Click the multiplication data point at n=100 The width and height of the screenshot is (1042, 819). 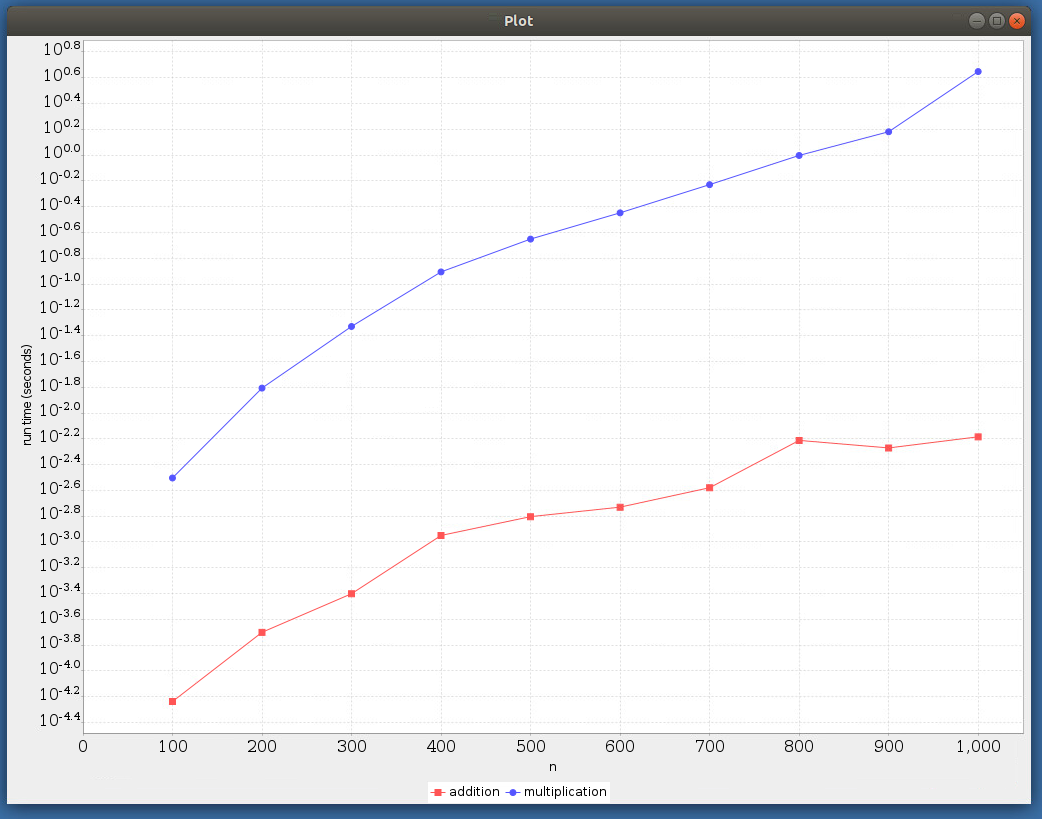[173, 478]
